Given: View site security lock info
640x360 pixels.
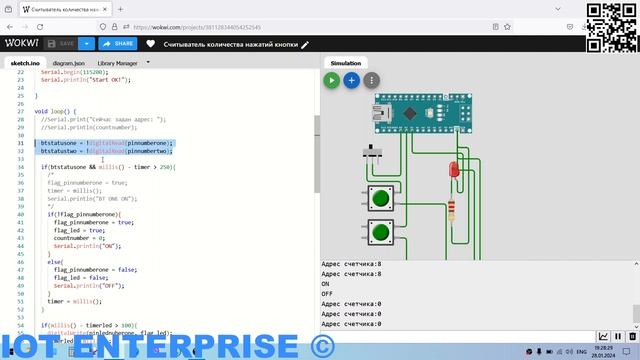Looking at the screenshot, I should pyautogui.click(x=115, y=27).
